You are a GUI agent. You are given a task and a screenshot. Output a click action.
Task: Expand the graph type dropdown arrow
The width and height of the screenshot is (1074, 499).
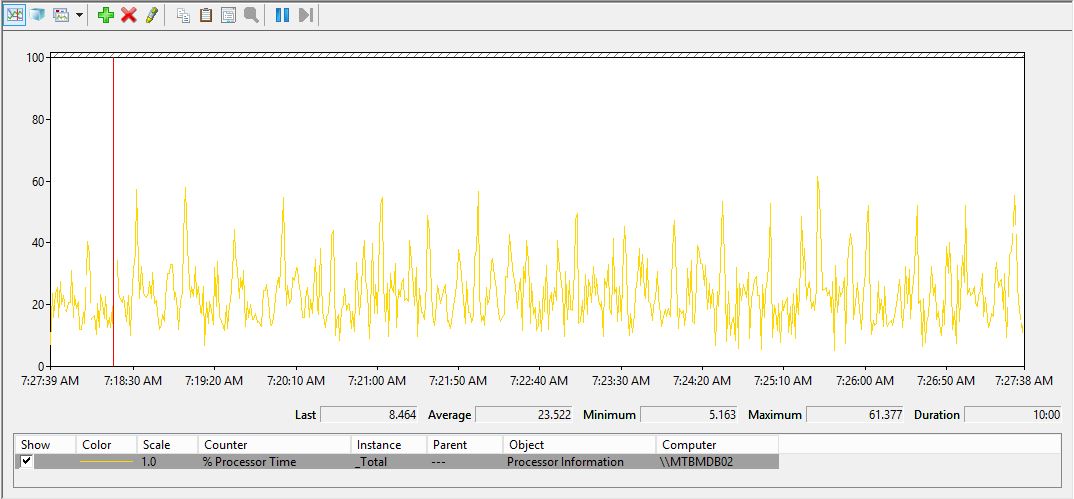[x=79, y=15]
